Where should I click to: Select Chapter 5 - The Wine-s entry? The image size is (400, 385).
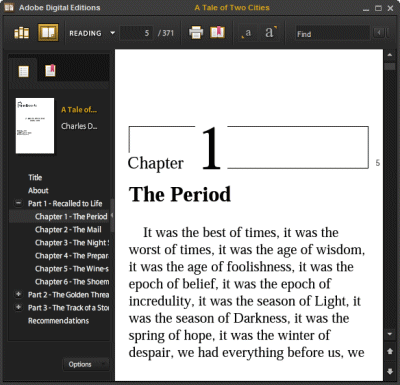72,269
